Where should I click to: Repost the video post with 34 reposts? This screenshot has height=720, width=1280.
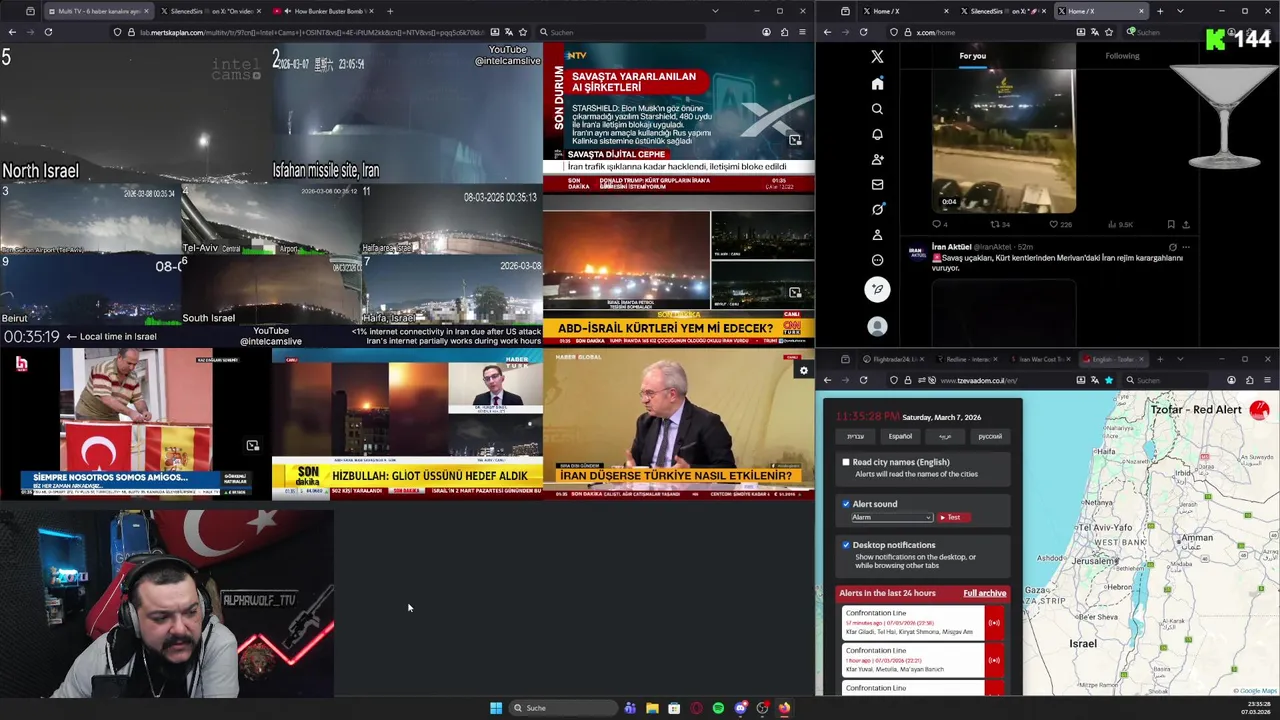pos(1000,224)
